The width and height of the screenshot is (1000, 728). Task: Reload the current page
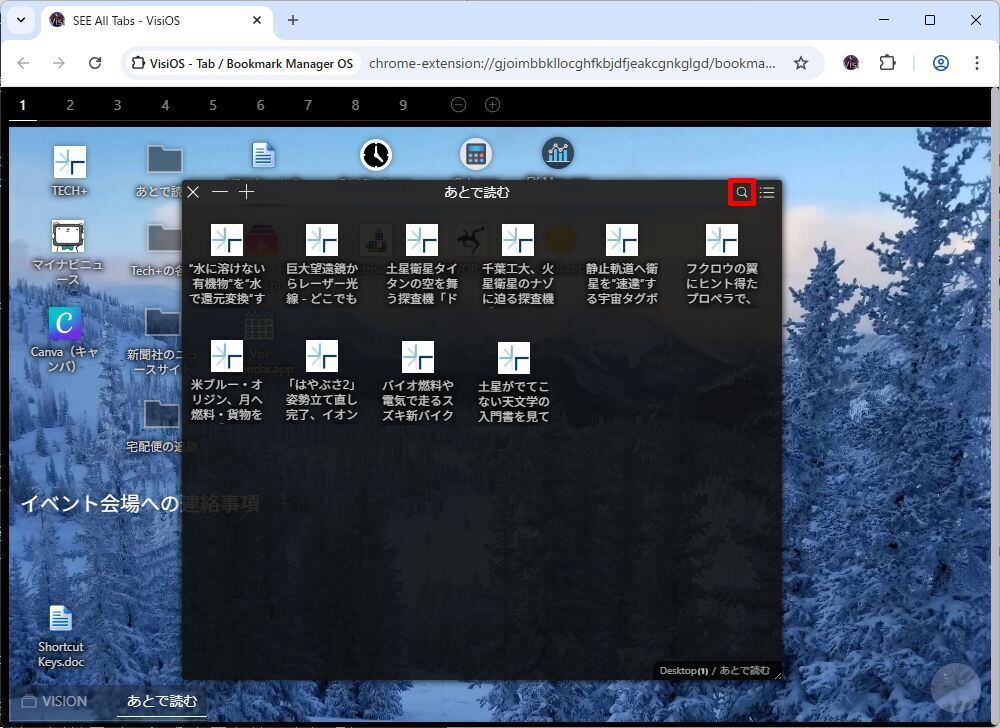(95, 62)
